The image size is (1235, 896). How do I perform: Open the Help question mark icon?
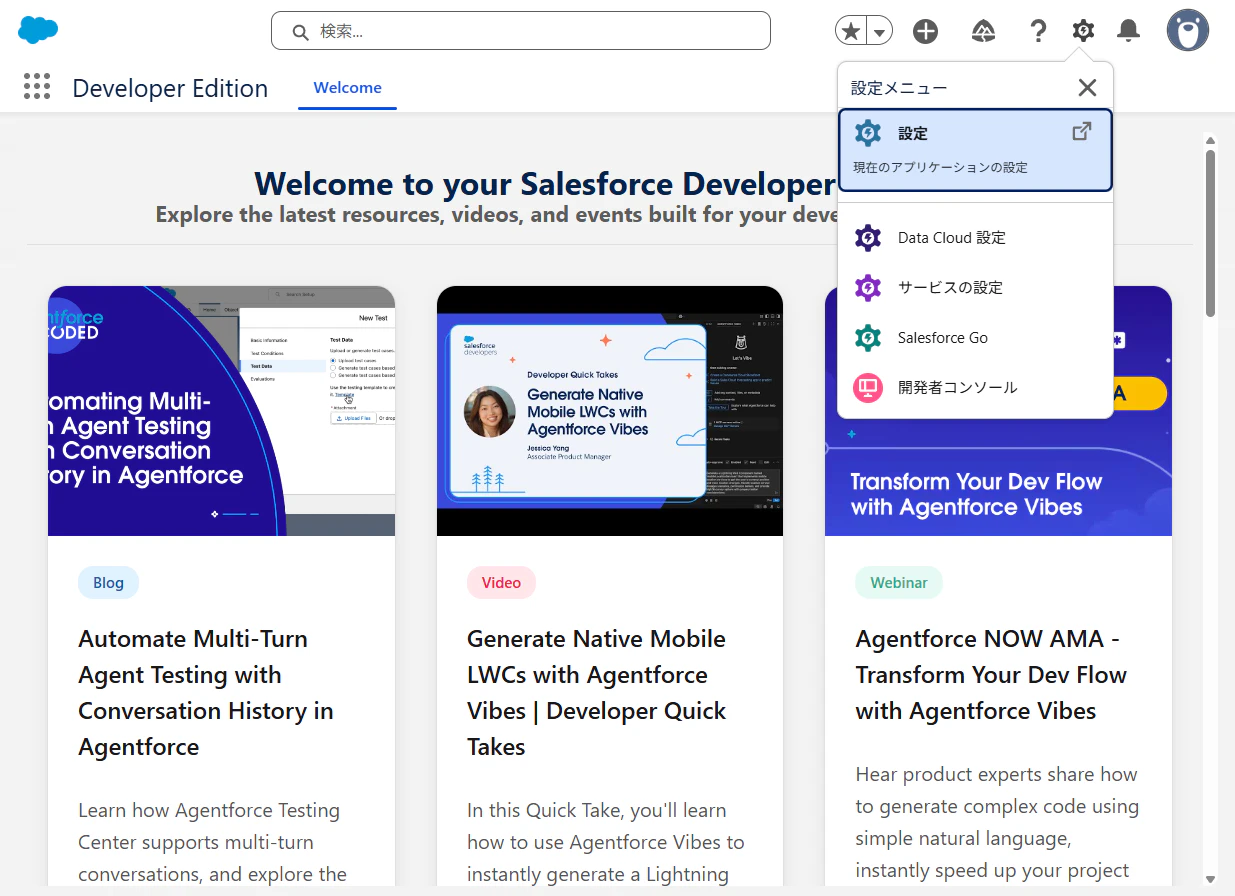pos(1038,31)
